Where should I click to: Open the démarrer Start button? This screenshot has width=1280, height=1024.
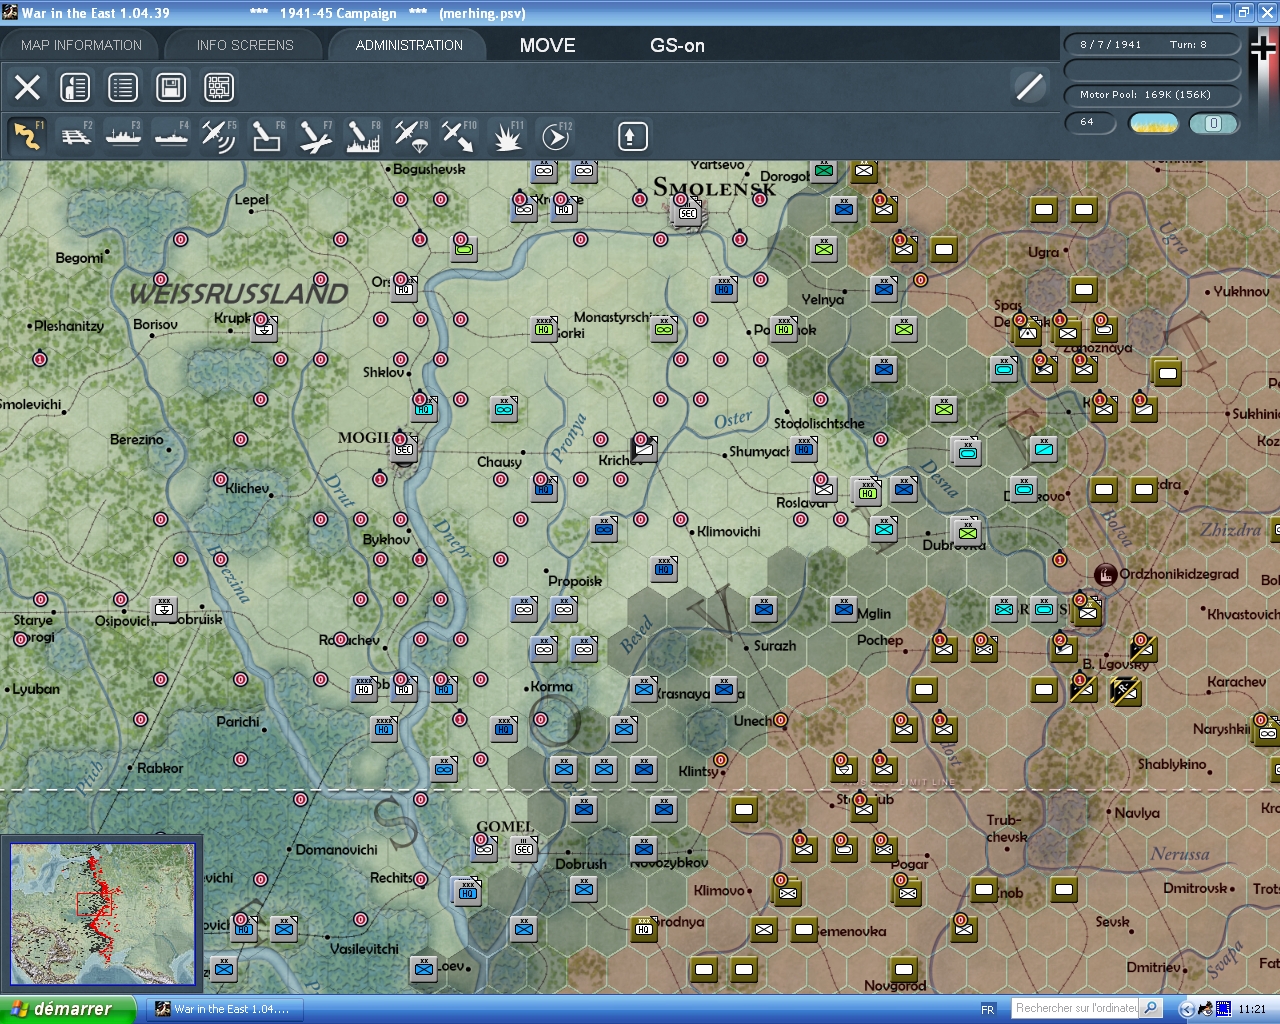(x=67, y=1009)
